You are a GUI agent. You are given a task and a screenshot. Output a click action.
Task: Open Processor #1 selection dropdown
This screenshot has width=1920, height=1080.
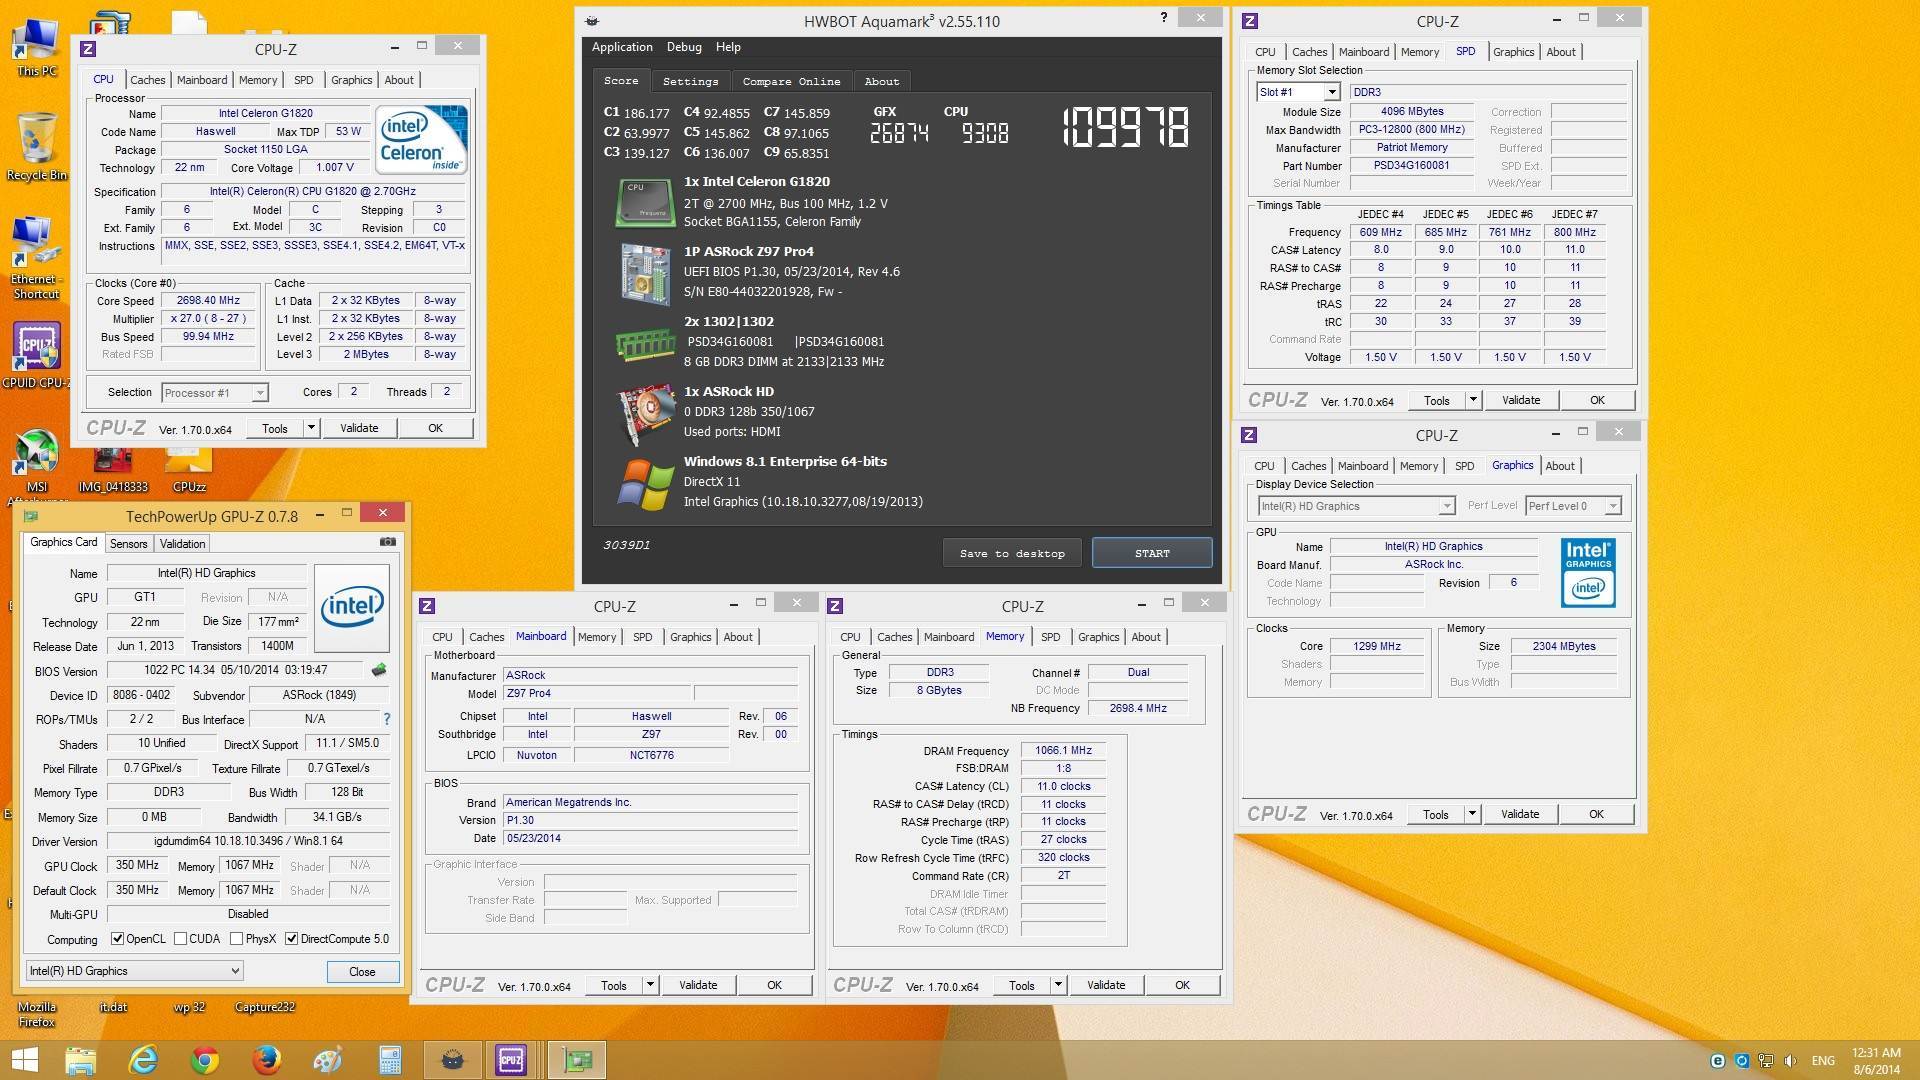(215, 393)
